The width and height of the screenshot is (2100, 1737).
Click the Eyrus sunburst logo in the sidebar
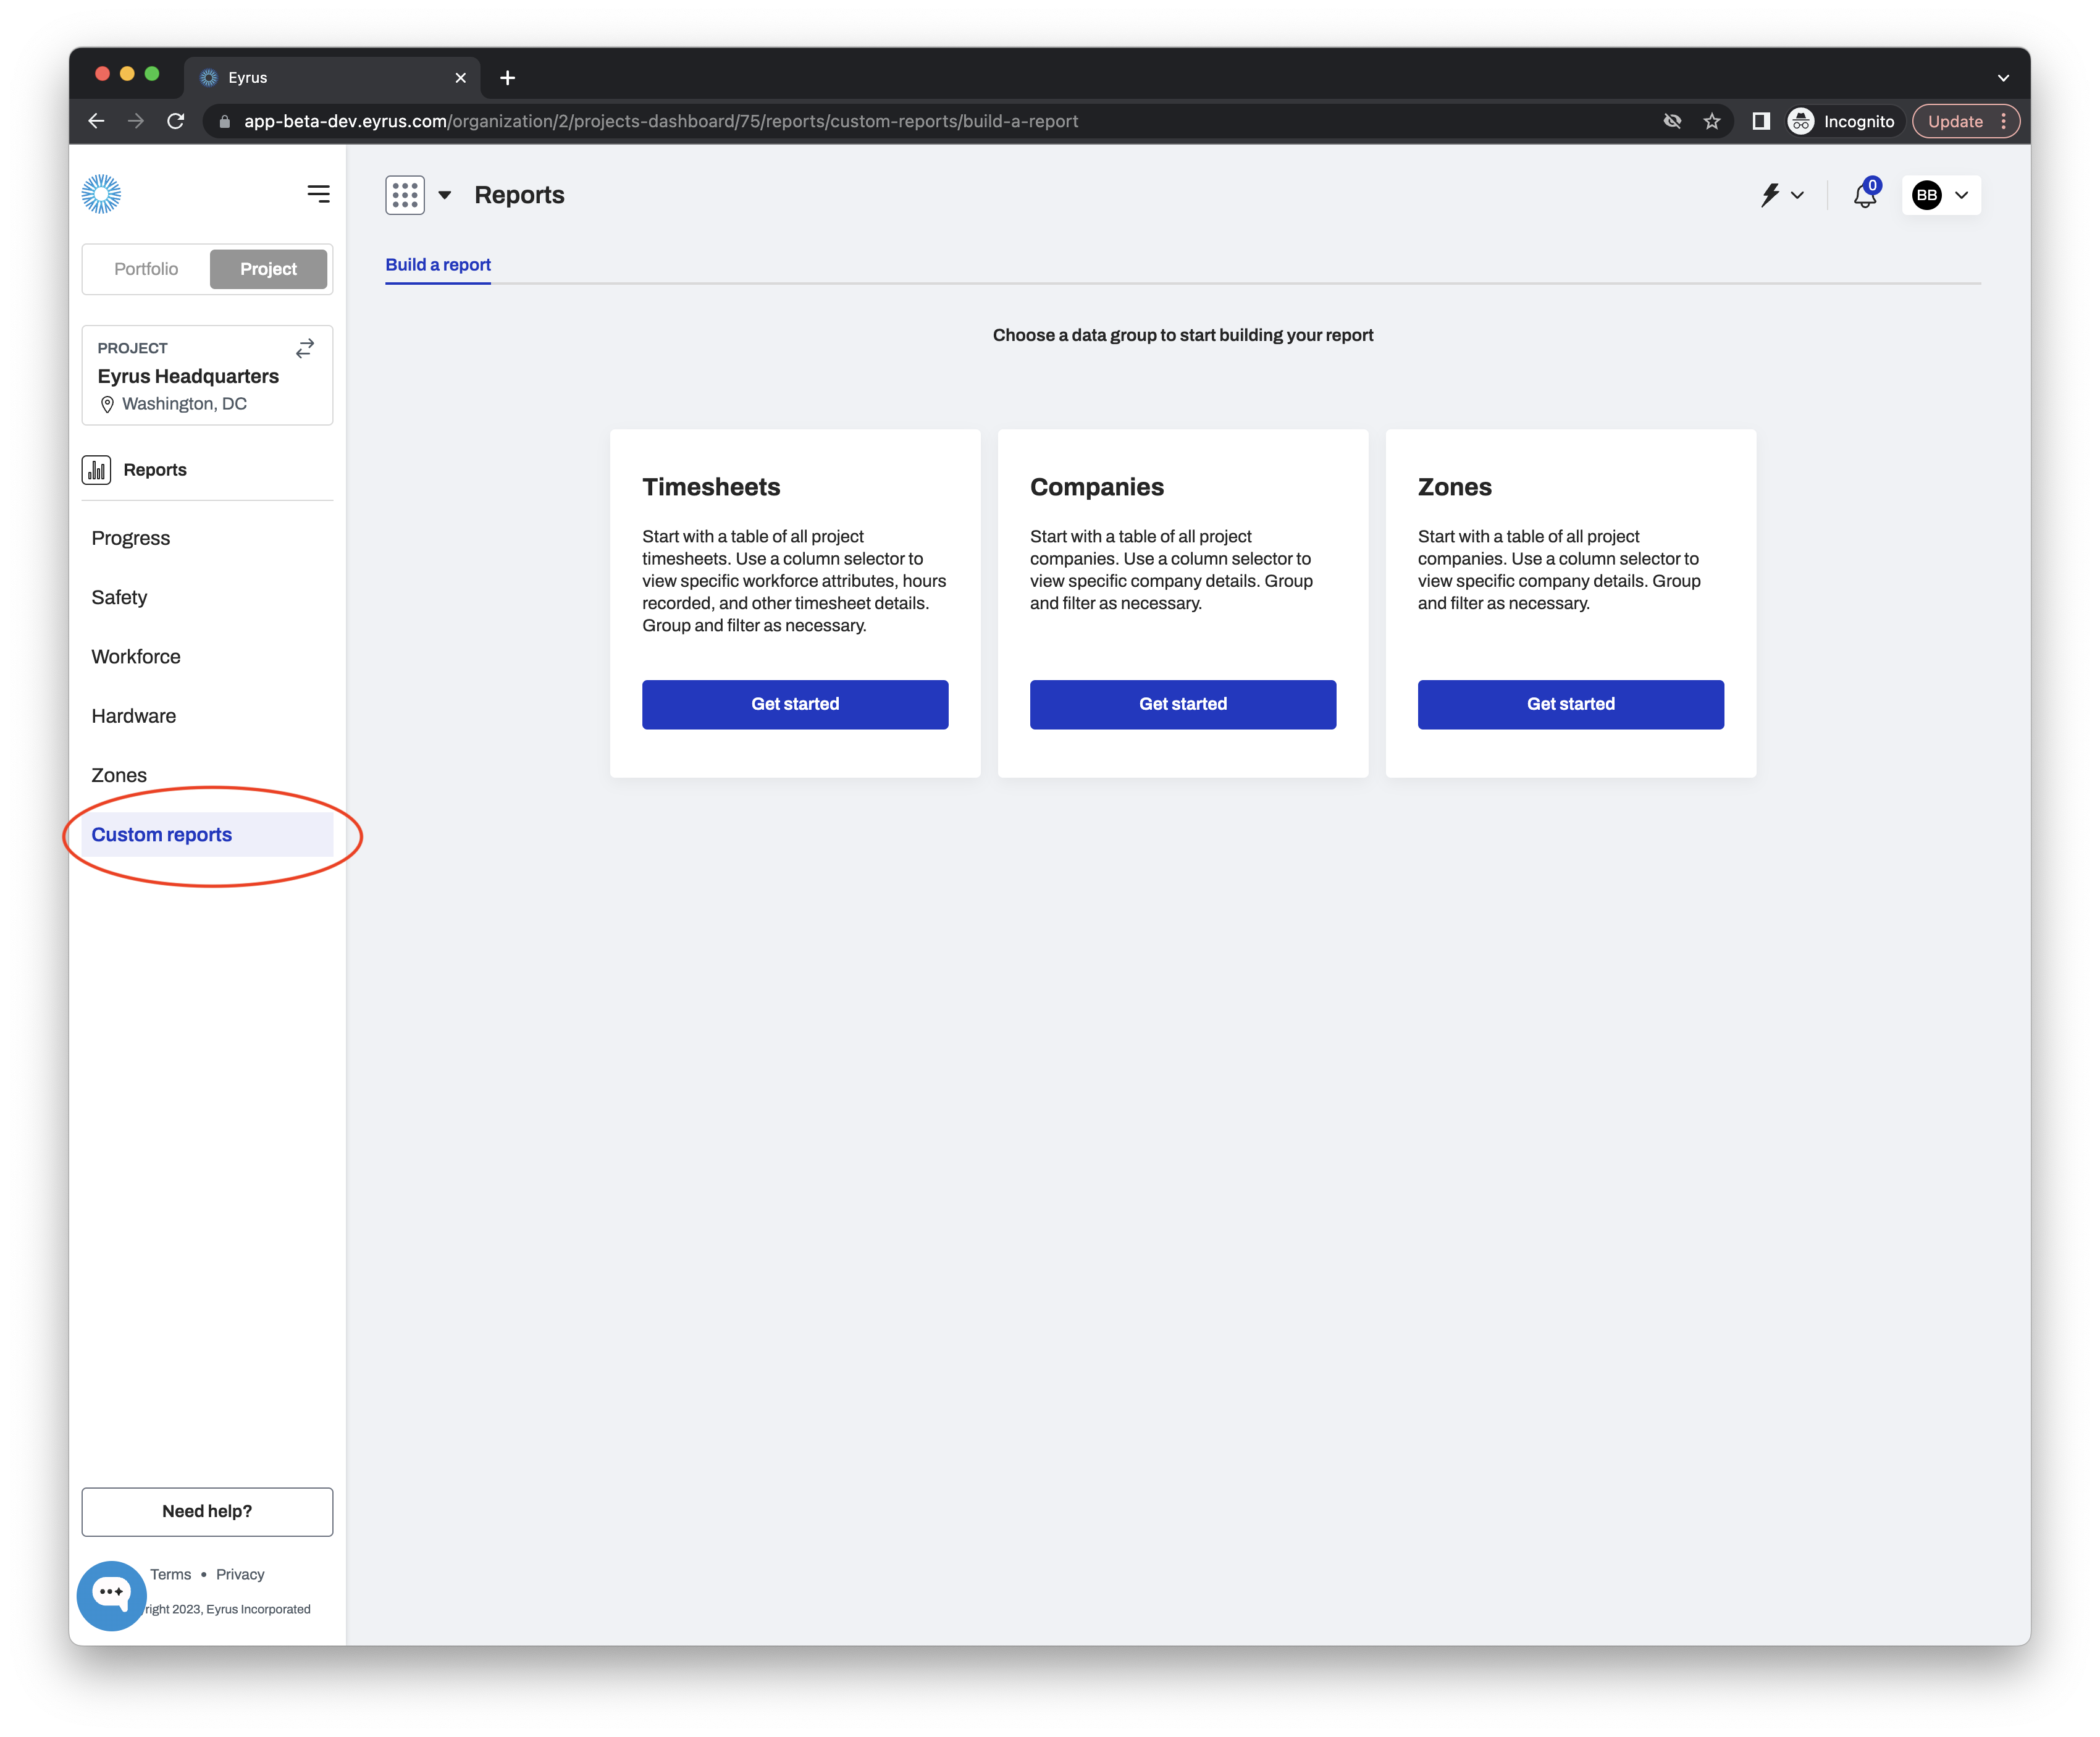coord(101,194)
